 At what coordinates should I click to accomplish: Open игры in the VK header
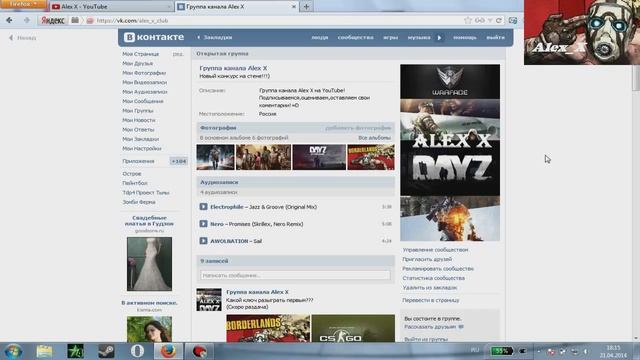(390, 38)
